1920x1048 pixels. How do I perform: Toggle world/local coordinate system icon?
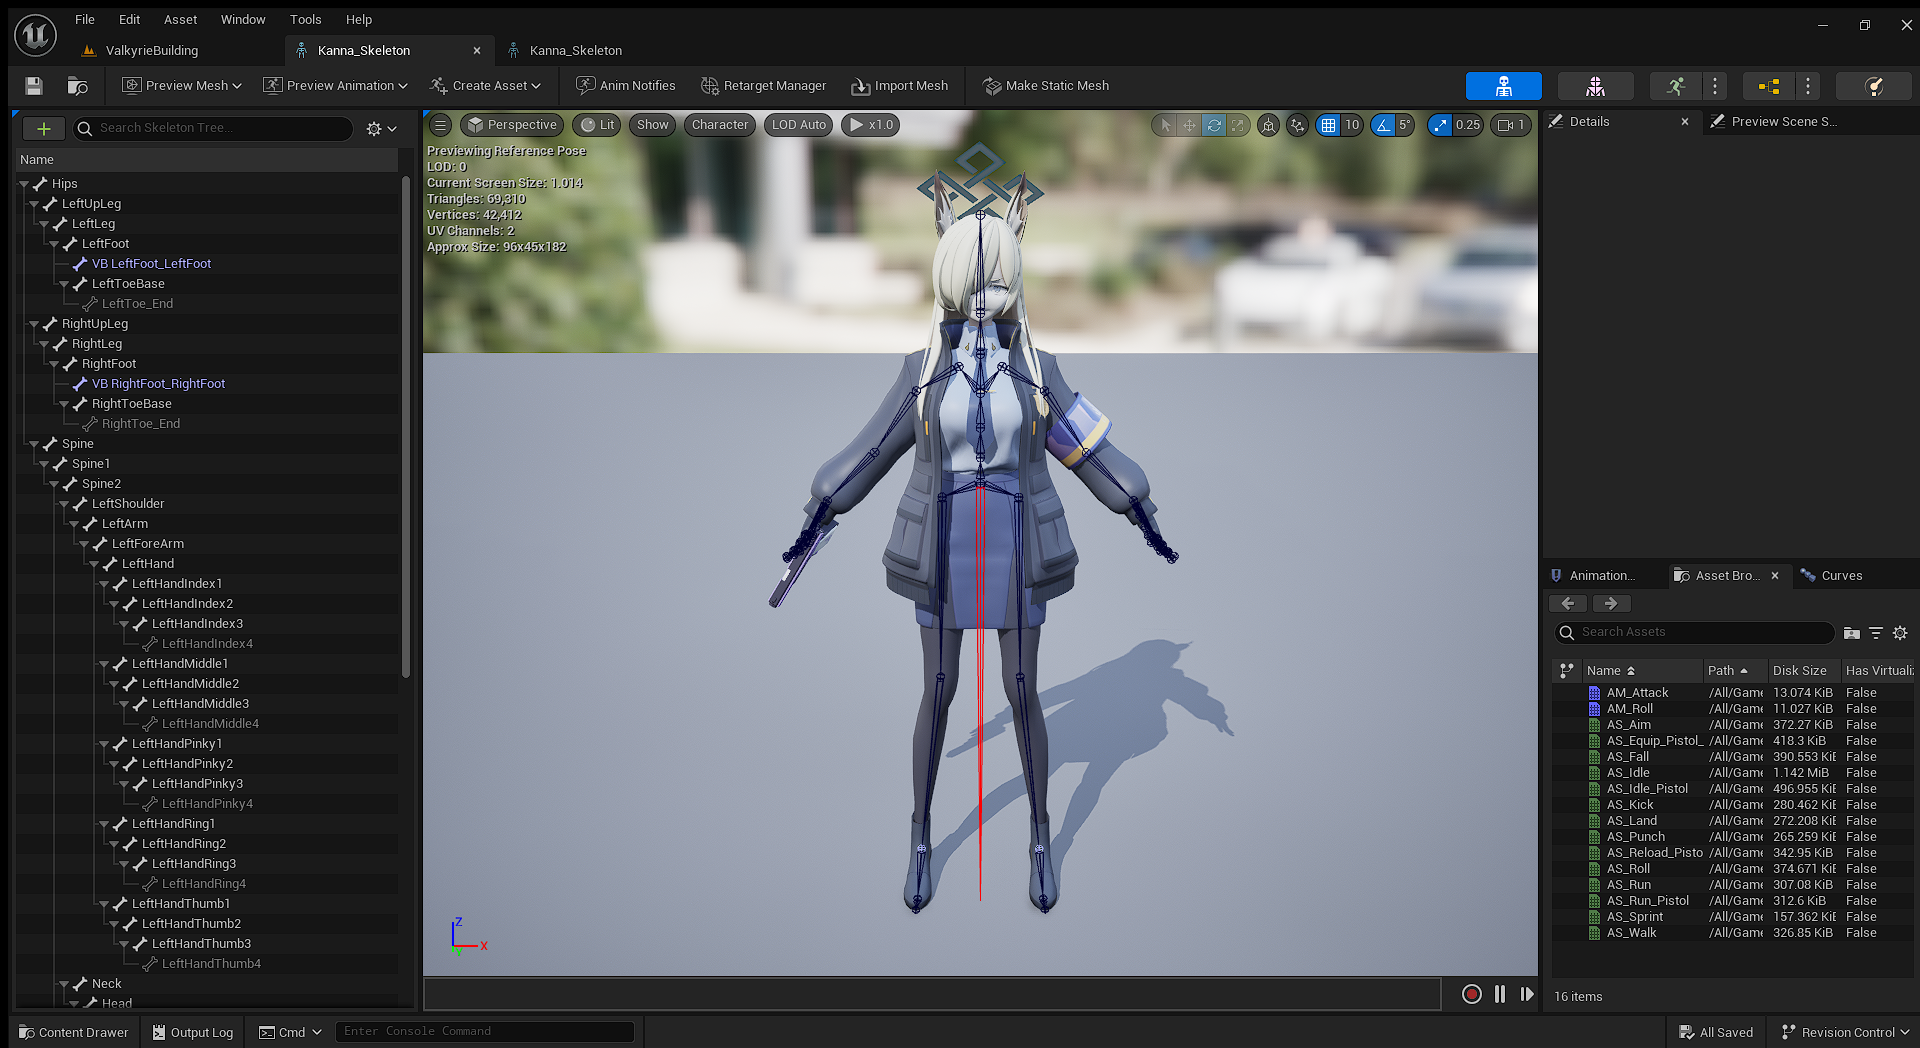pos(1268,125)
